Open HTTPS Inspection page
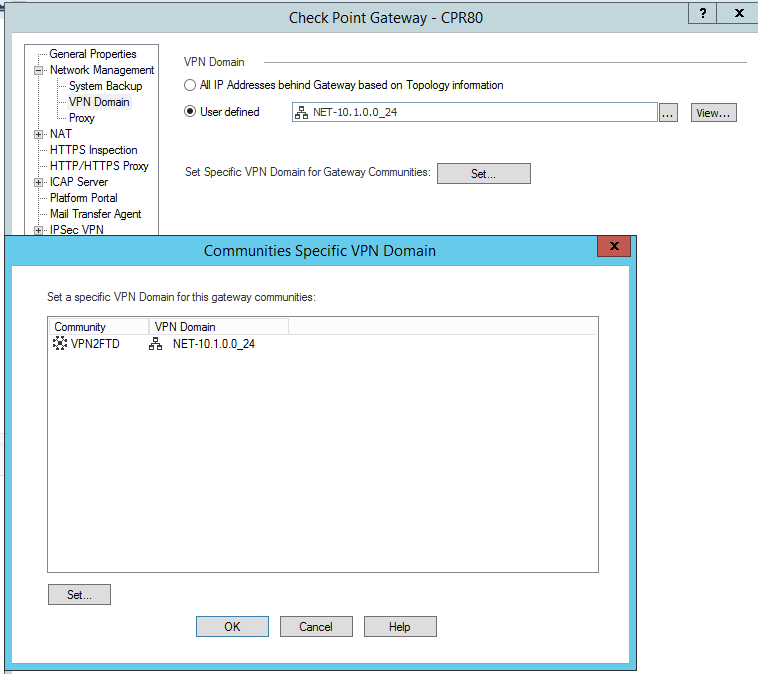 [x=93, y=150]
